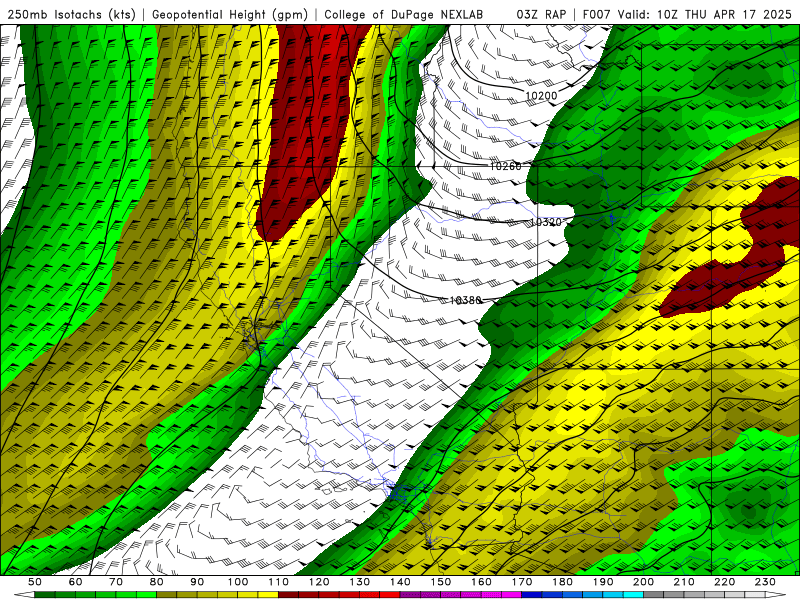Click the 220 tick label on the colorbar

[724, 582]
